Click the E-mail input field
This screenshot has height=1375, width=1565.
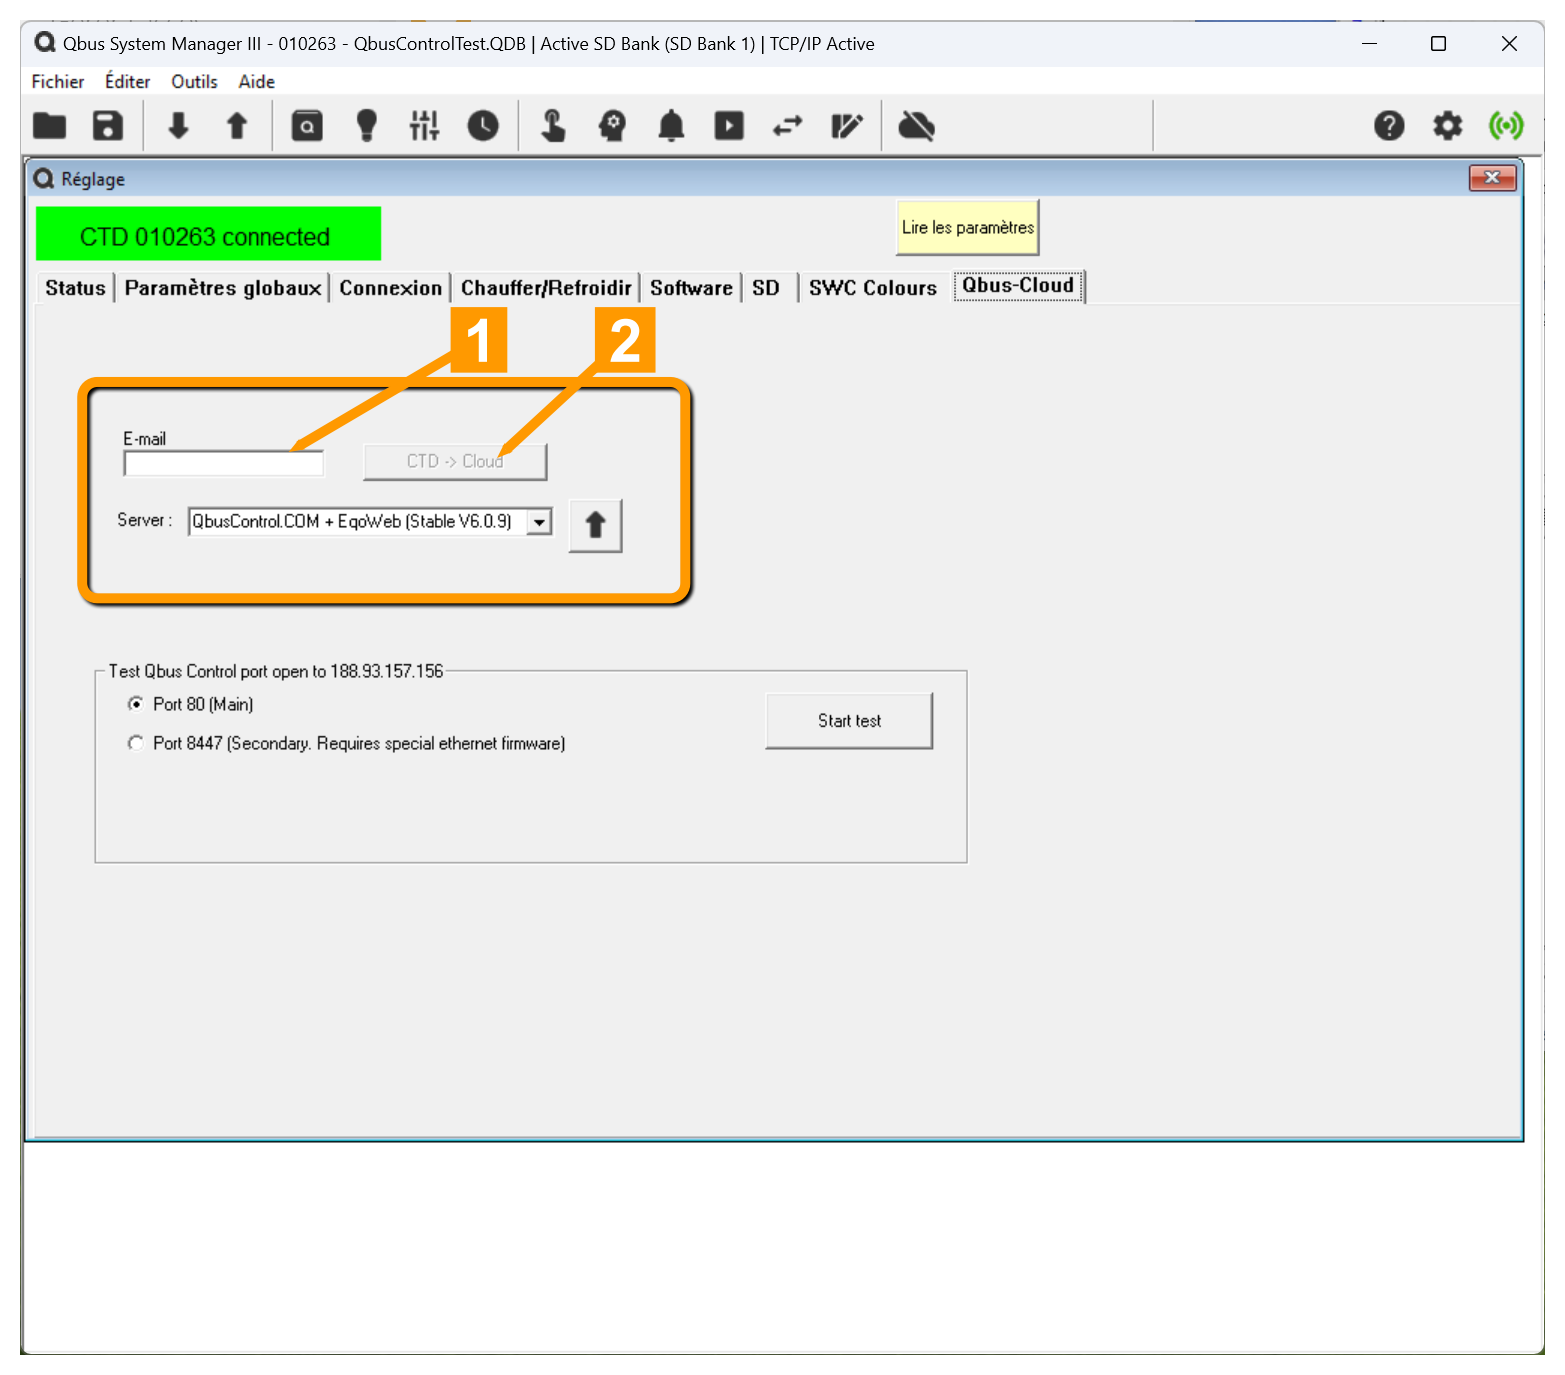(x=223, y=464)
